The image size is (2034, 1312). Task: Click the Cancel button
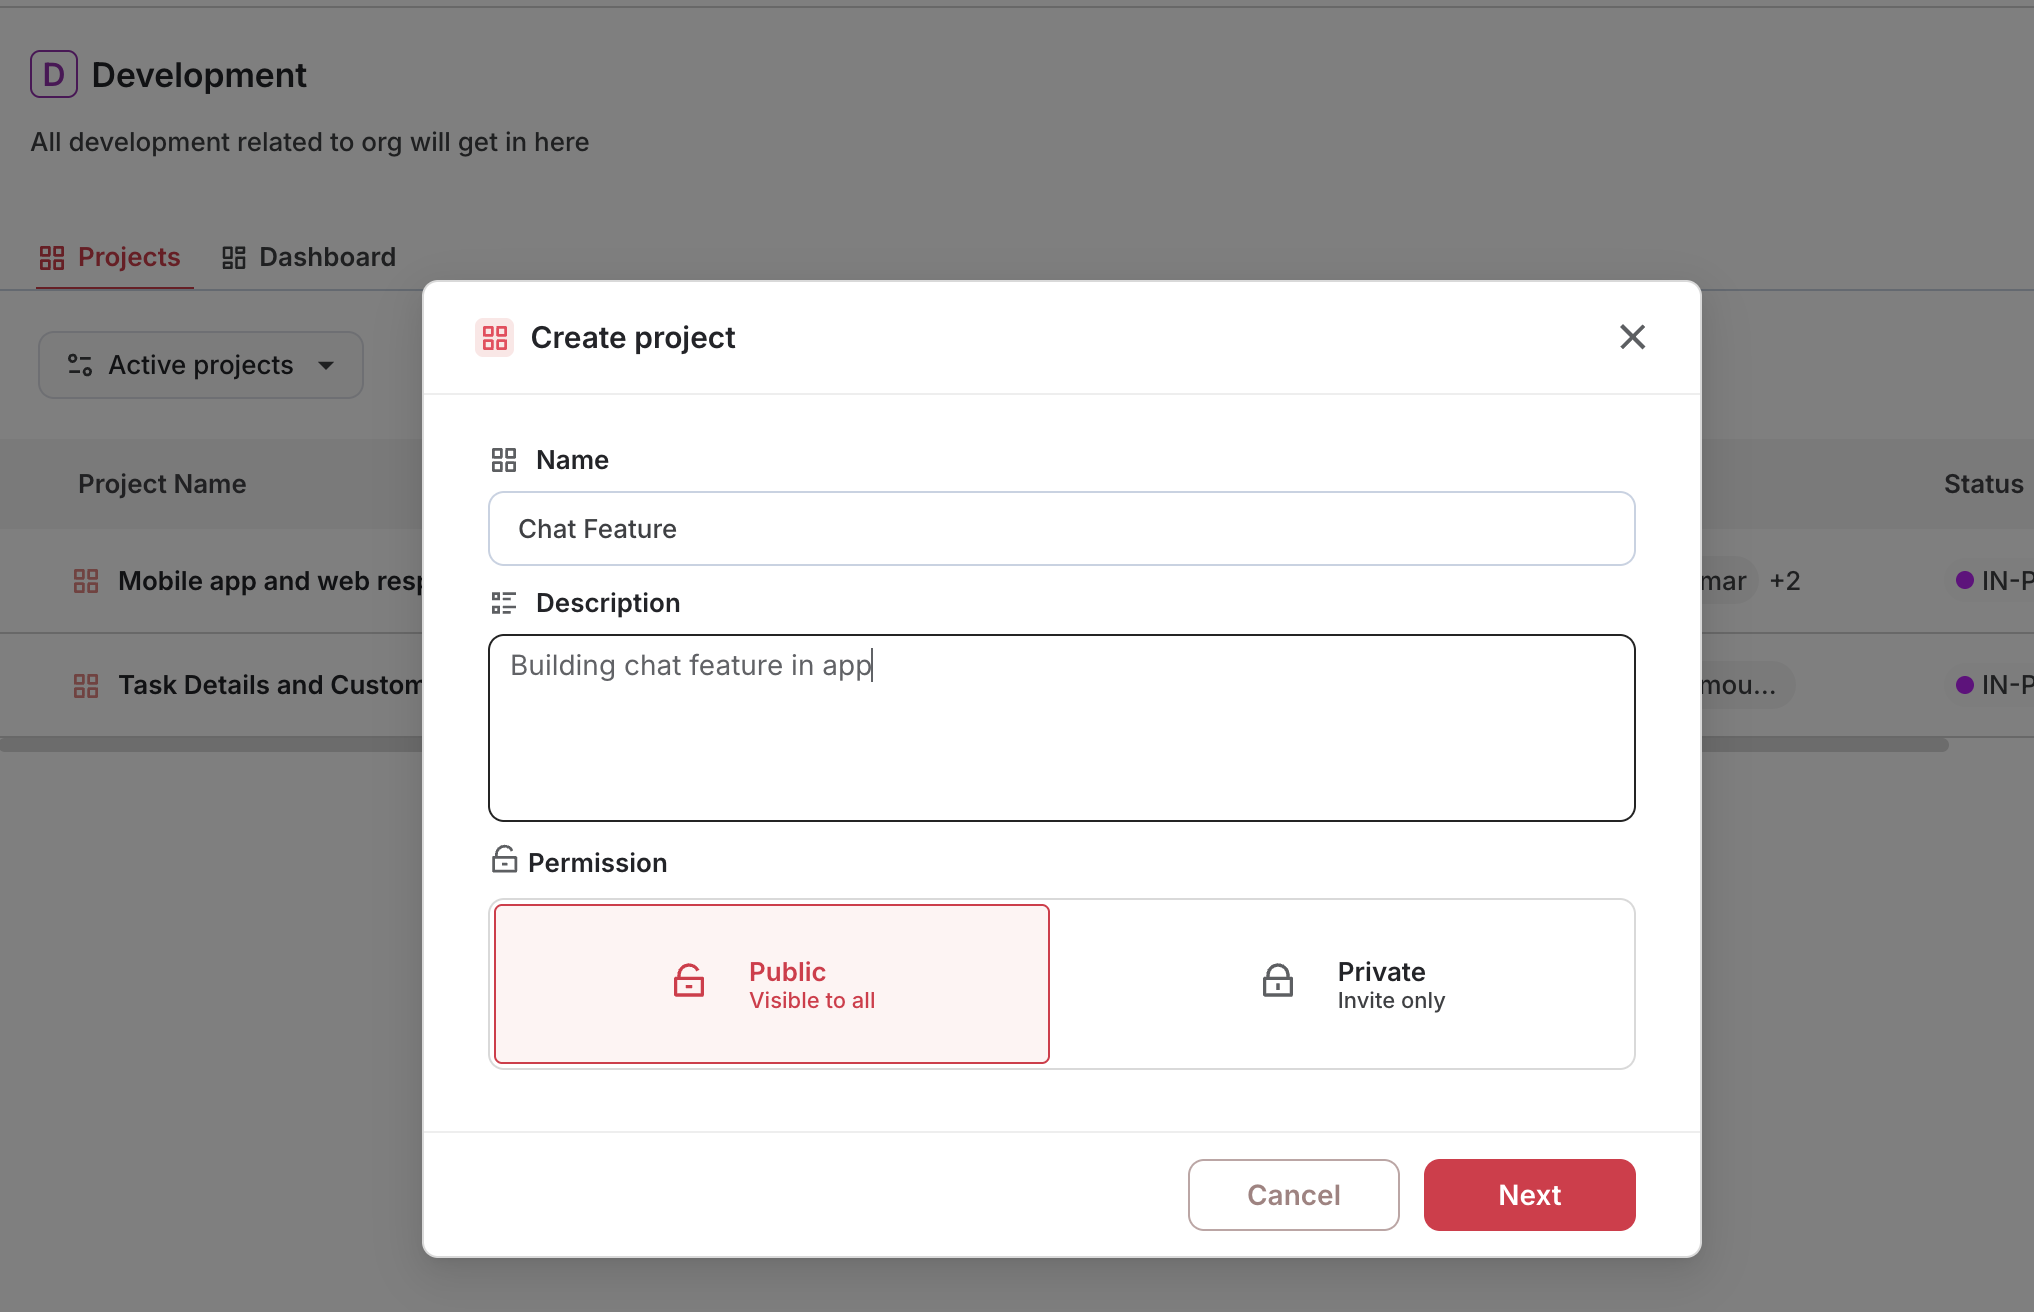tap(1293, 1195)
